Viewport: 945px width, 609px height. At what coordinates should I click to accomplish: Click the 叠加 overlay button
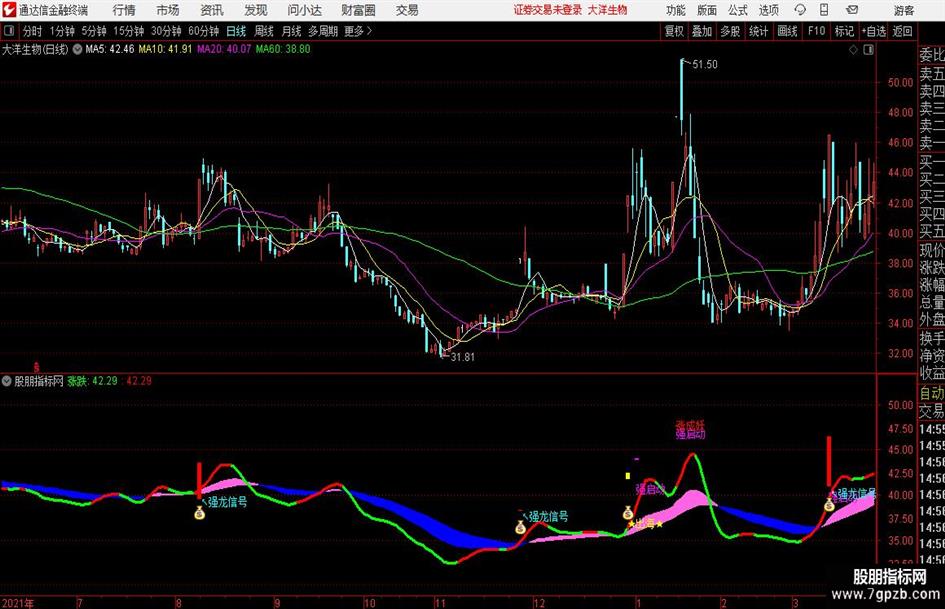702,31
